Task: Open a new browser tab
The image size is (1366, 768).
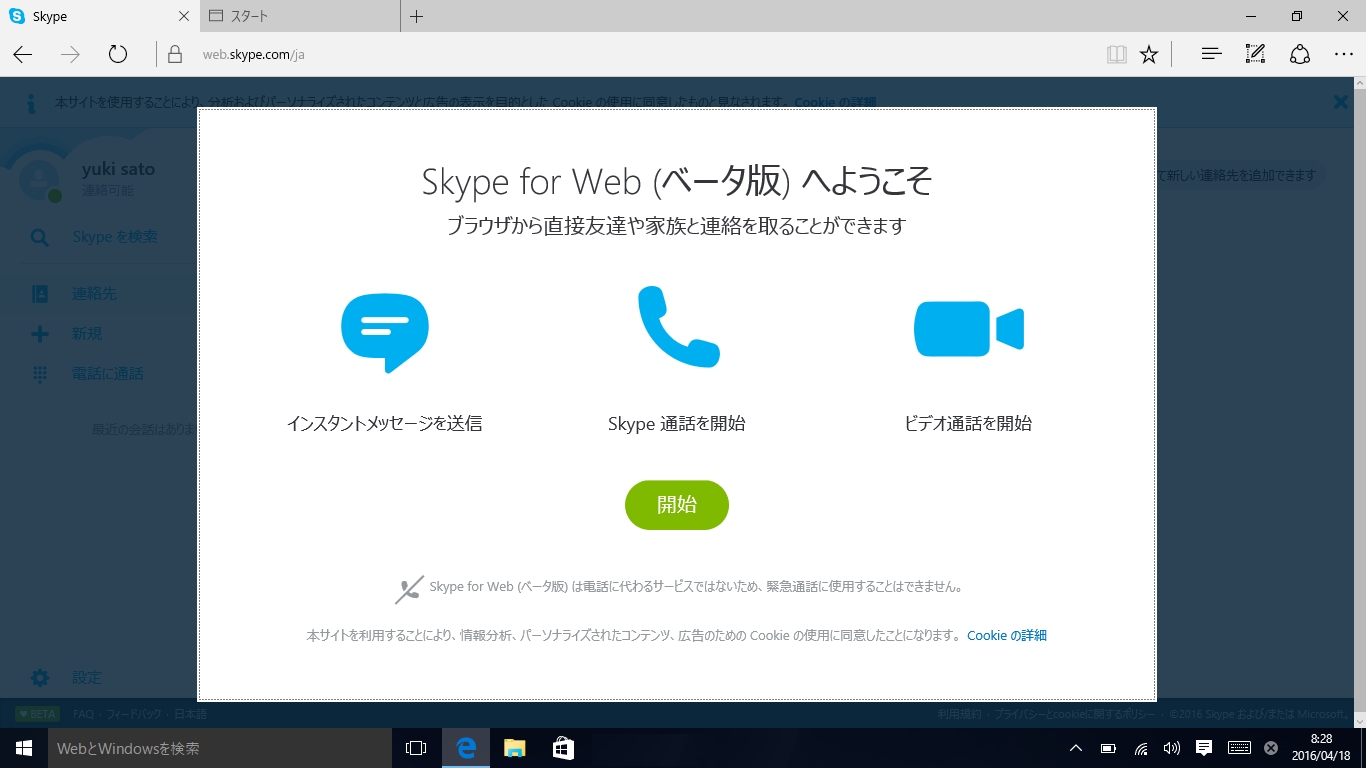Action: point(417,16)
